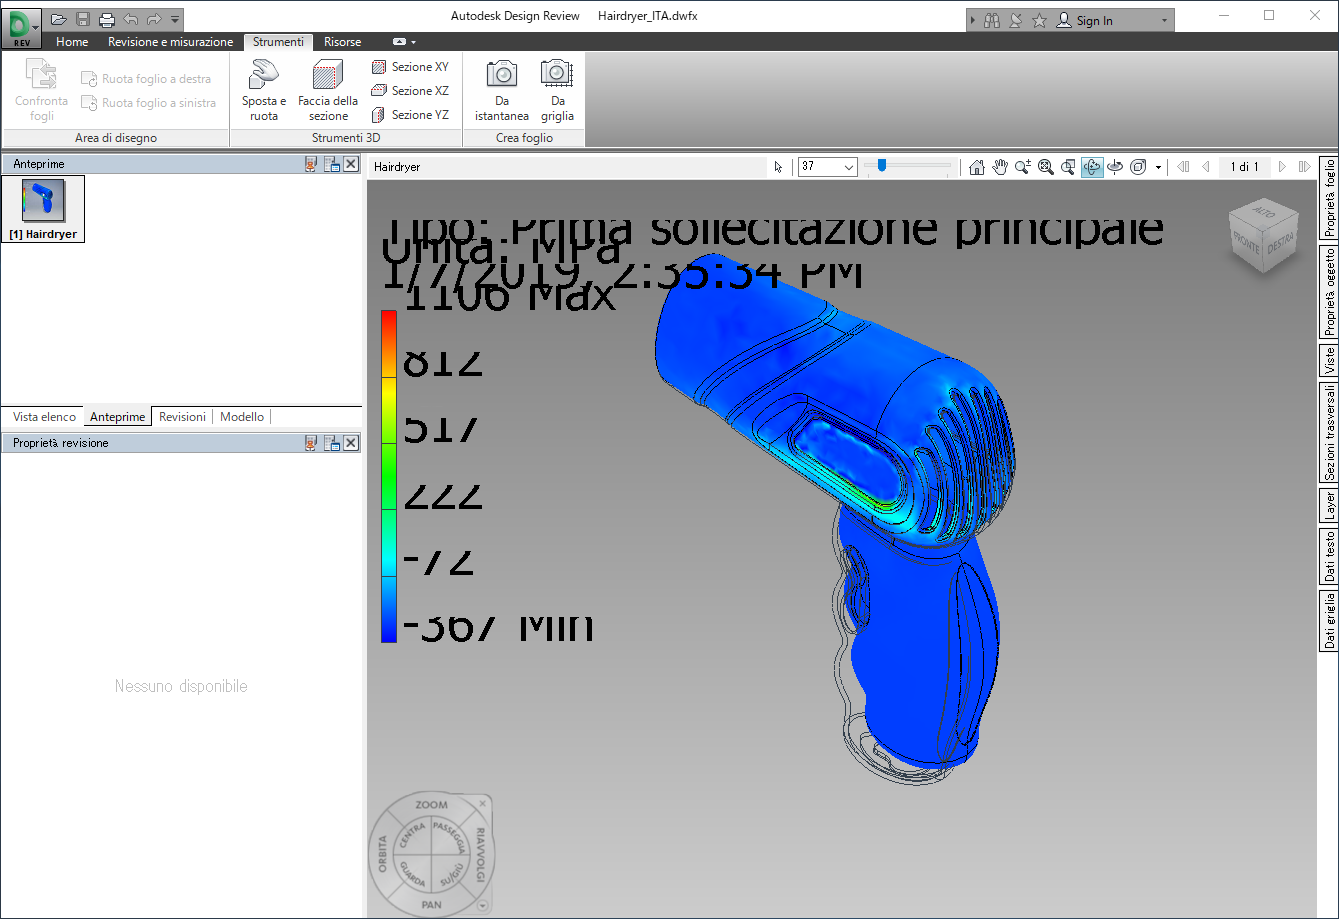This screenshot has width=1339, height=919.
Task: Activate the Faccia della sezione tool
Action: click(x=328, y=90)
